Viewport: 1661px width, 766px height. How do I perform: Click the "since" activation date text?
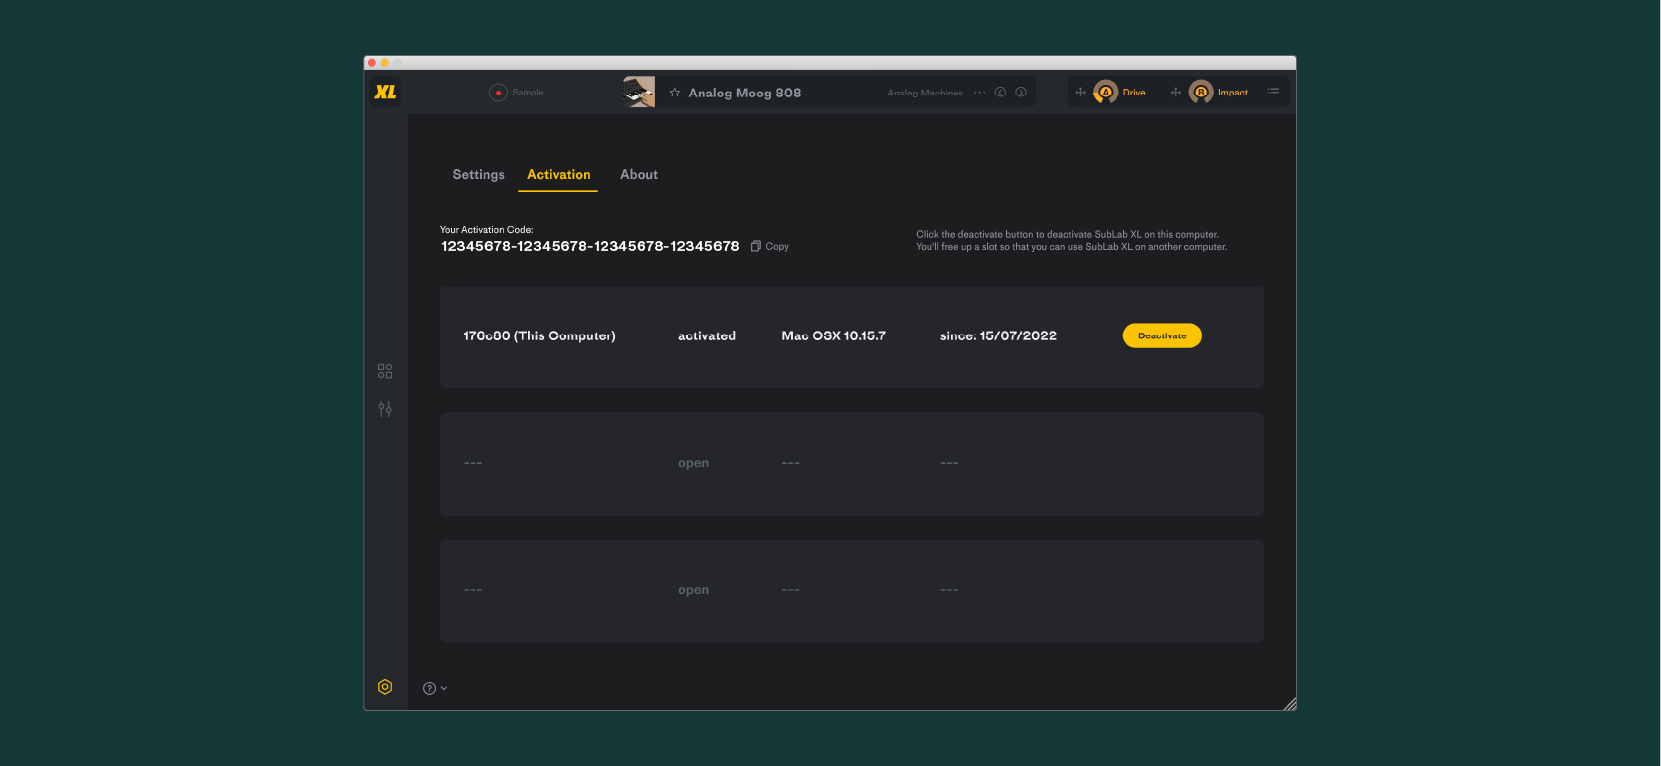click(998, 336)
